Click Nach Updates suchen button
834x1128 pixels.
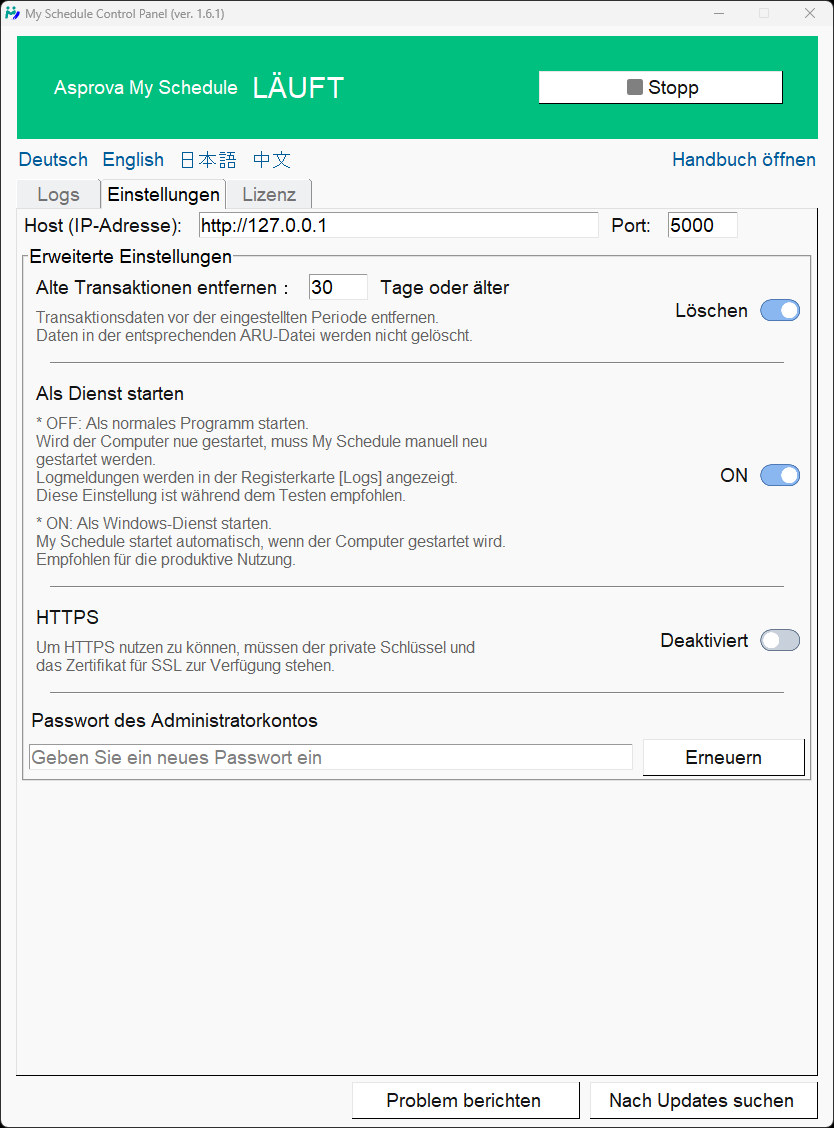tap(702, 1101)
